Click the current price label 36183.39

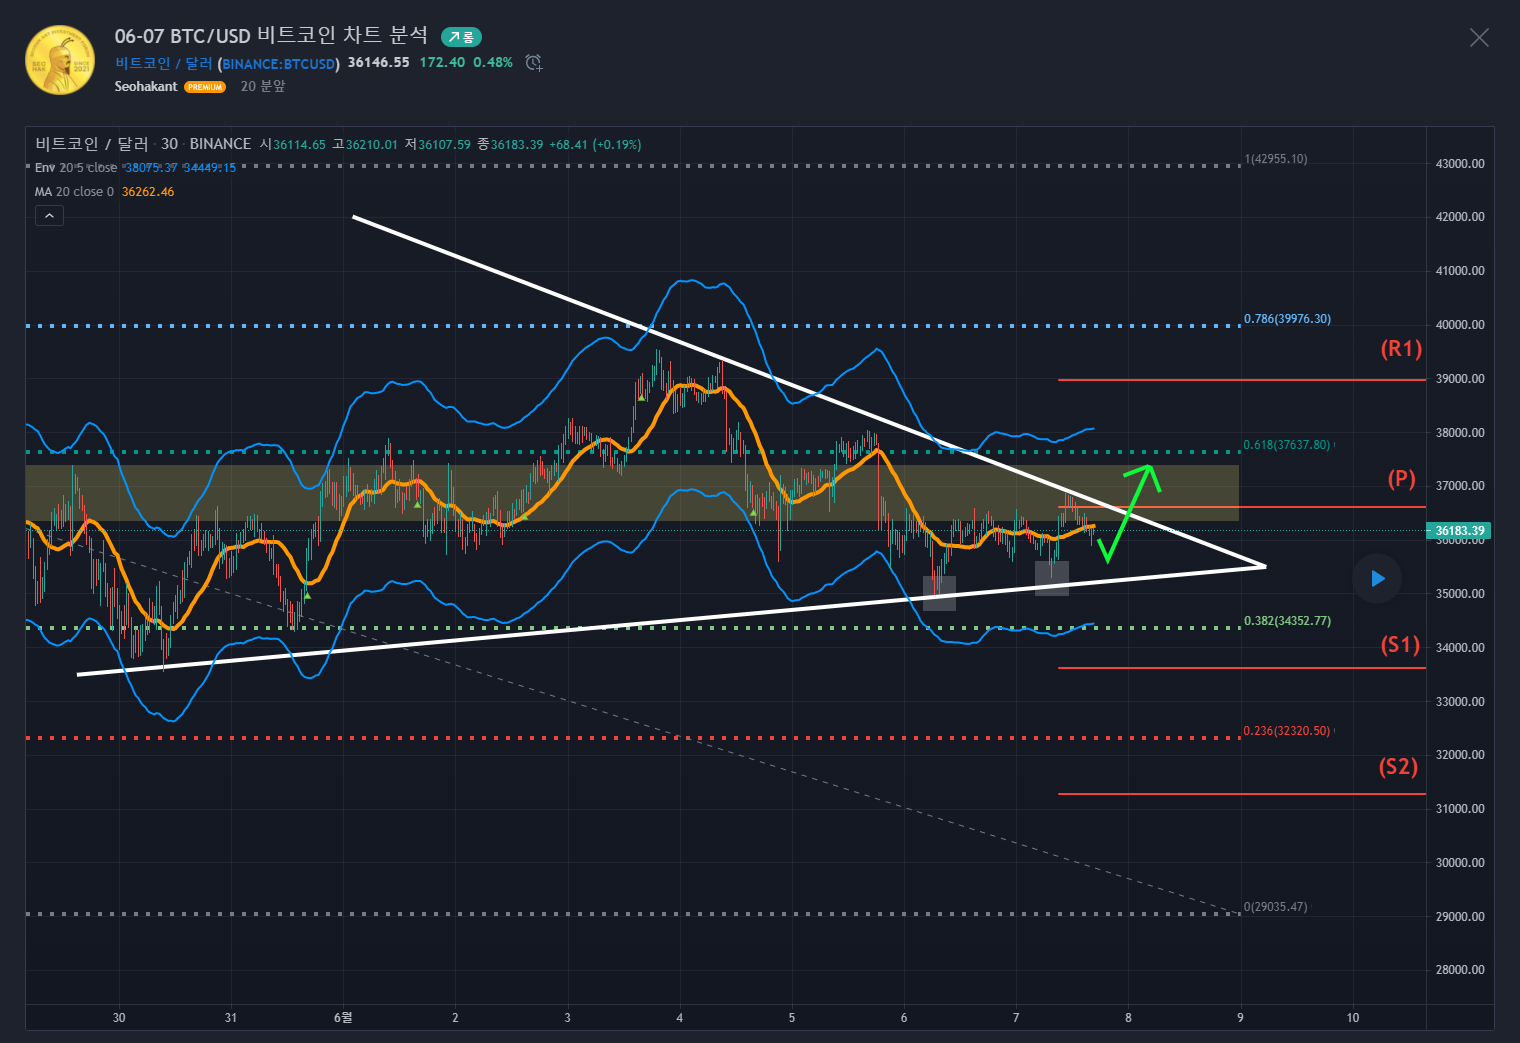(1459, 531)
